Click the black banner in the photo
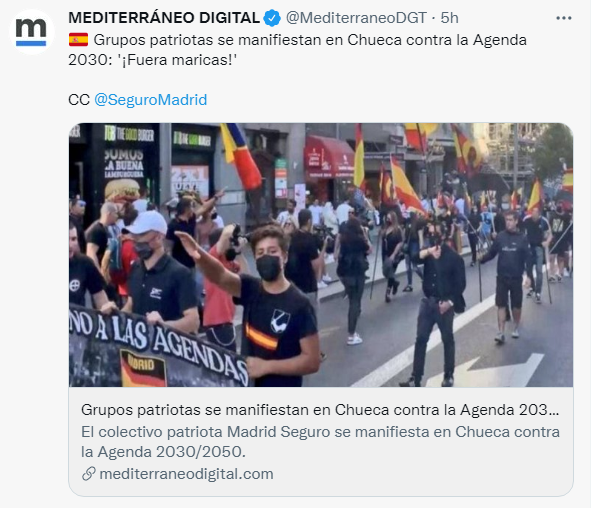The width and height of the screenshot is (592, 508). [159, 345]
